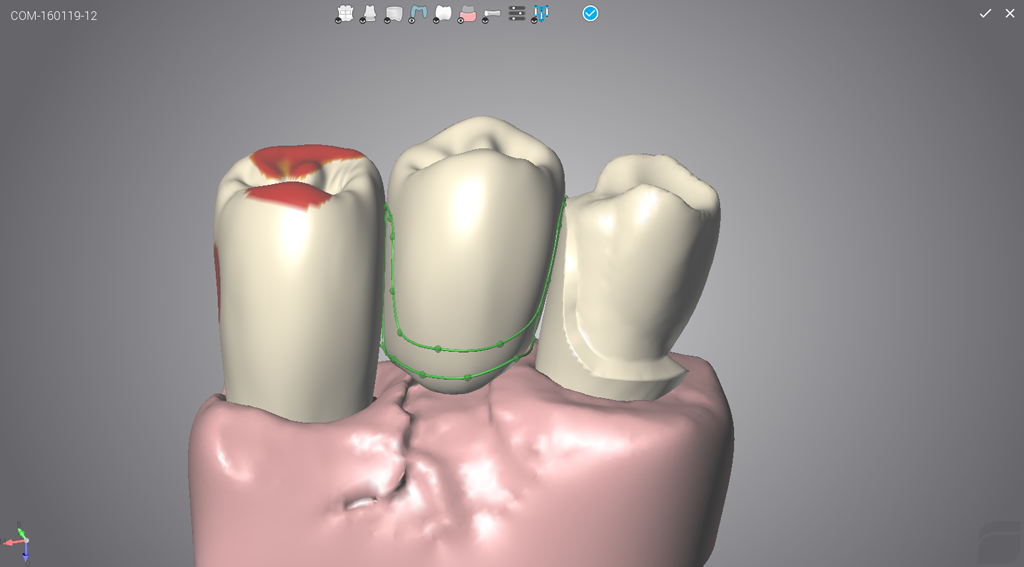Toggle the white anatomy crown icon
This screenshot has width=1024, height=567.
tap(443, 14)
